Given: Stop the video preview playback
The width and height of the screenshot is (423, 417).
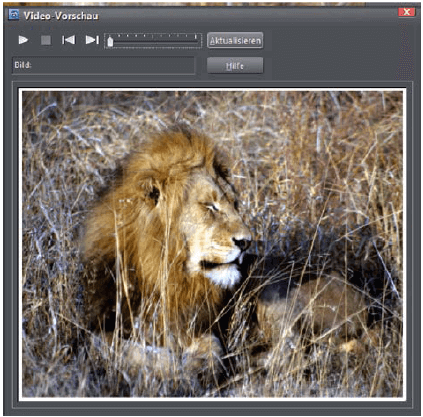Looking at the screenshot, I should tap(46, 40).
